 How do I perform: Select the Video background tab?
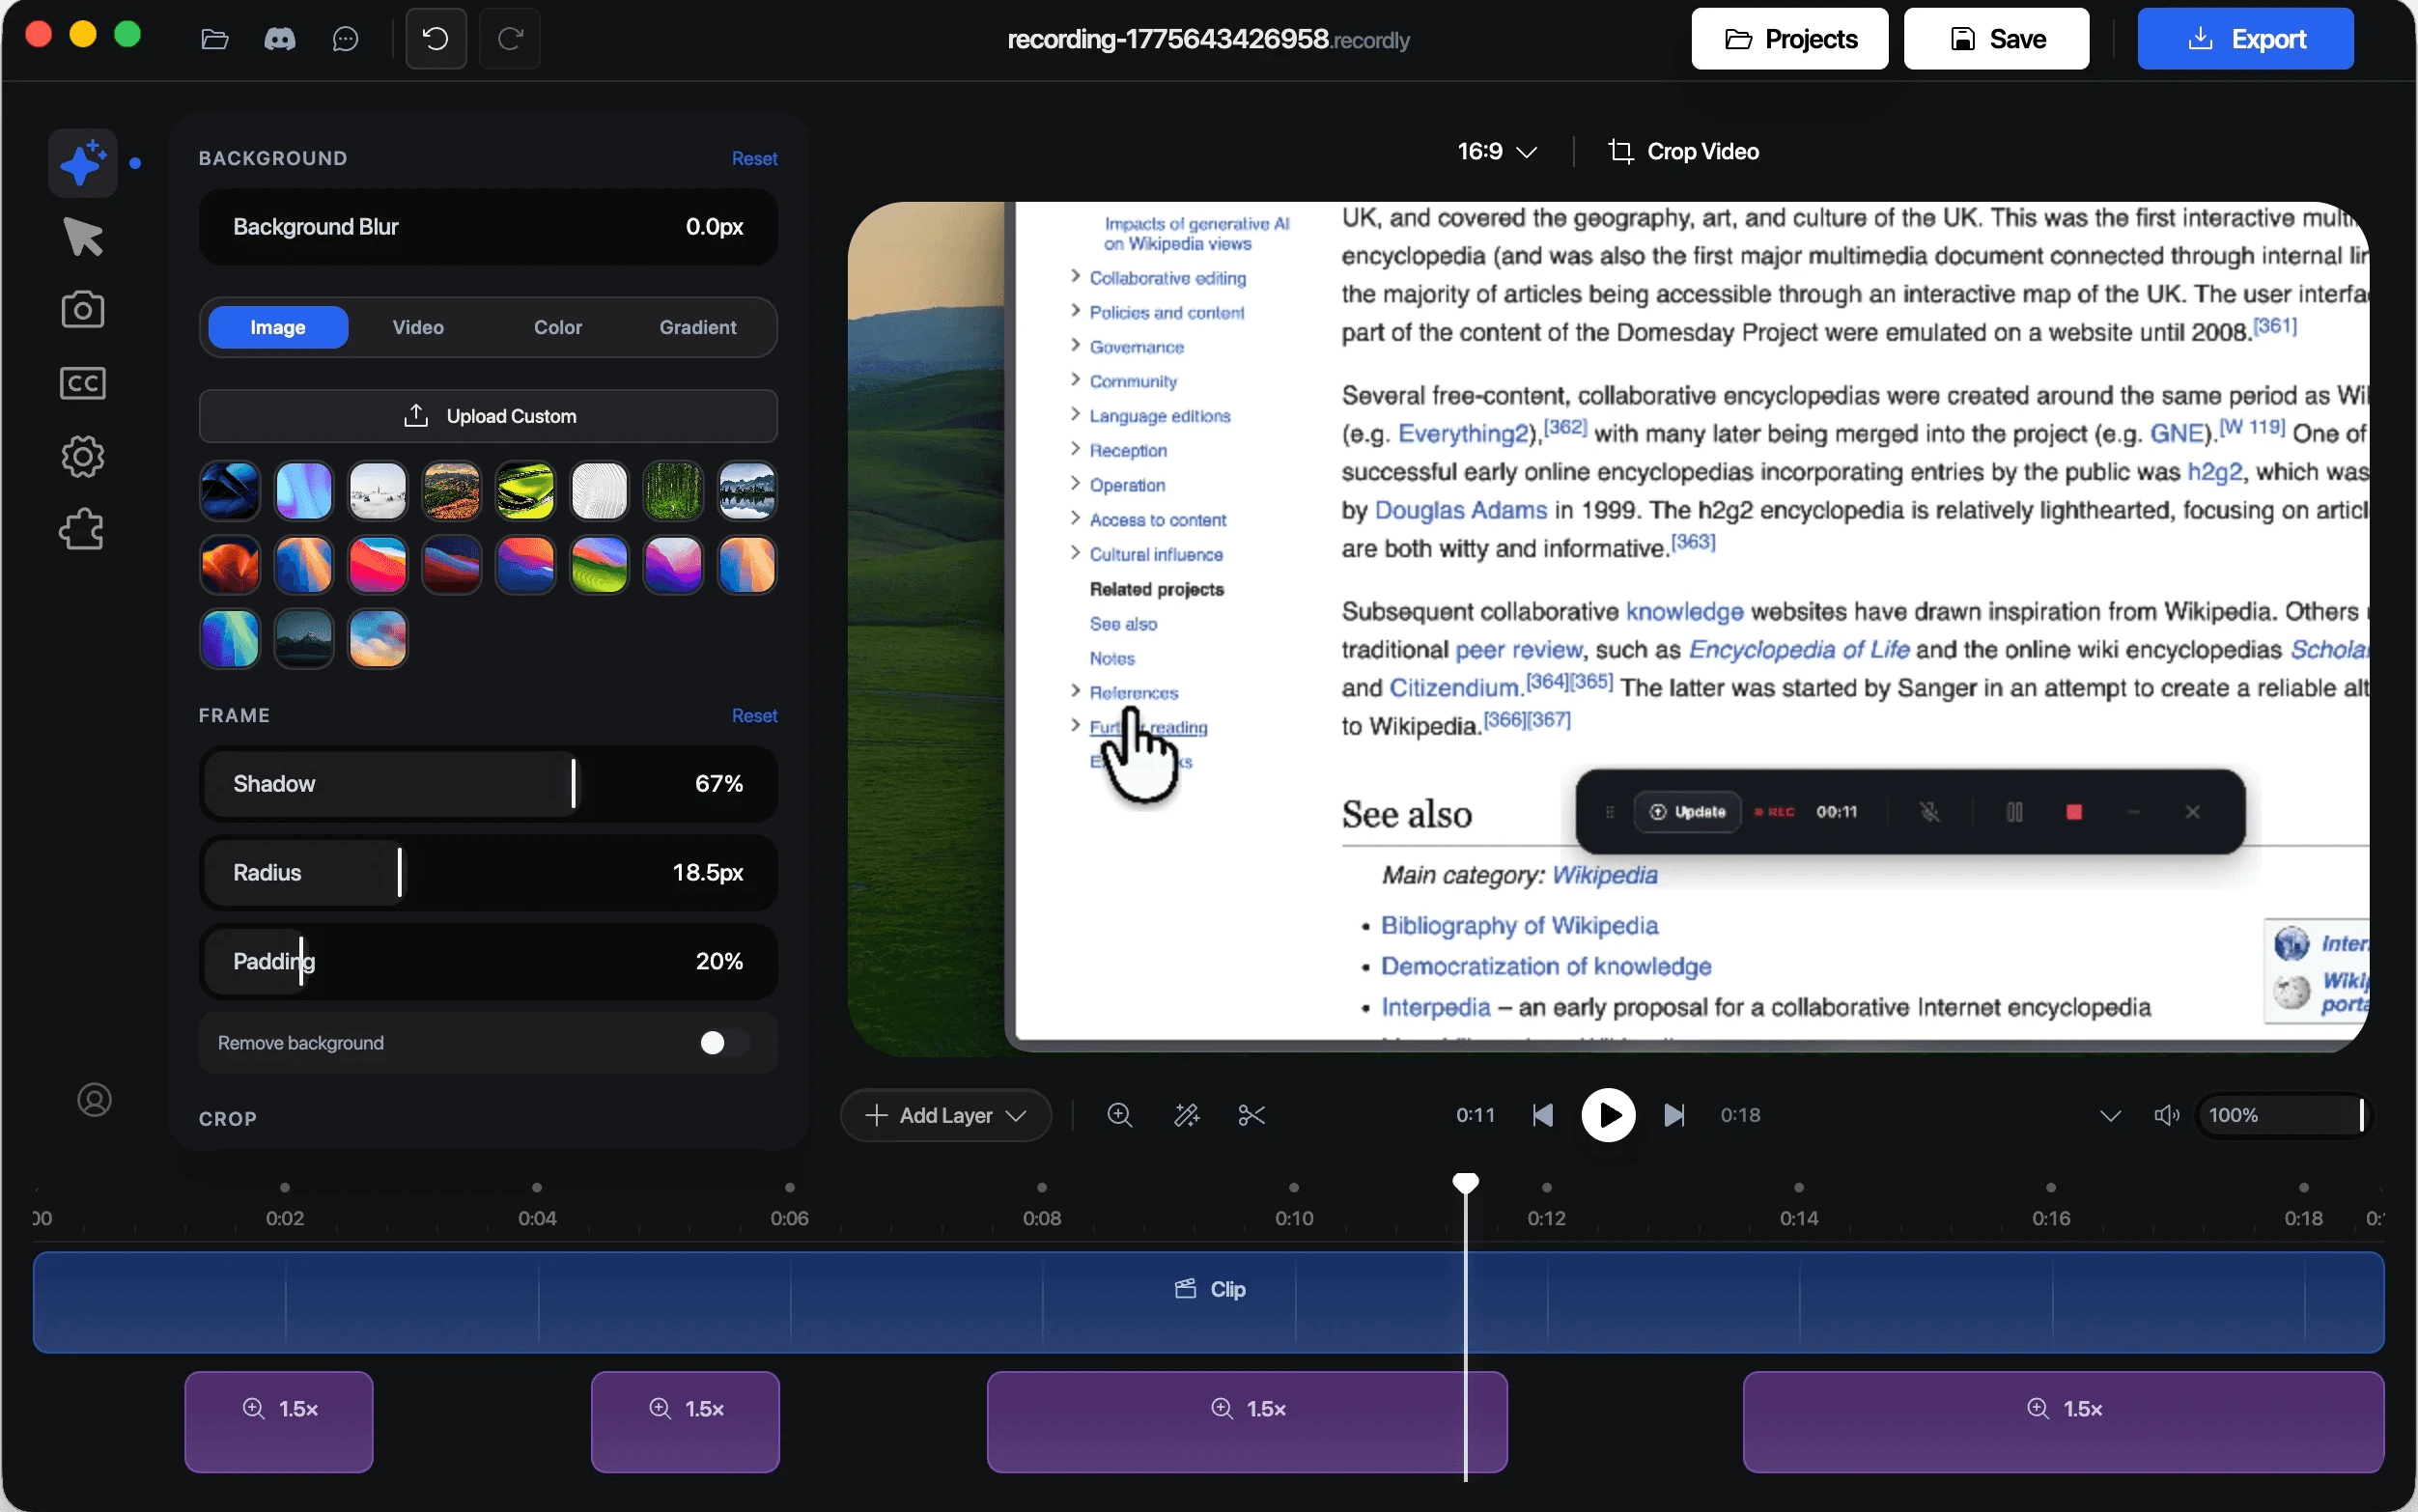click(418, 327)
